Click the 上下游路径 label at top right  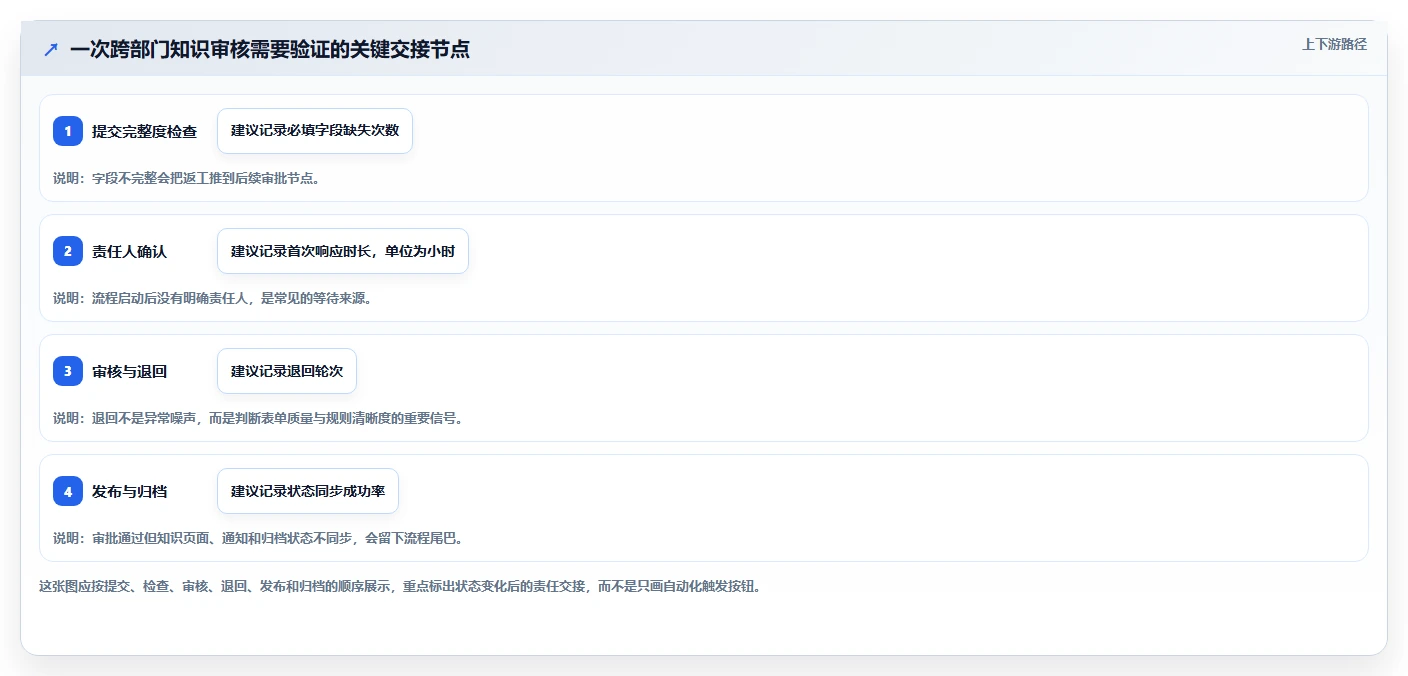pyautogui.click(x=1334, y=44)
